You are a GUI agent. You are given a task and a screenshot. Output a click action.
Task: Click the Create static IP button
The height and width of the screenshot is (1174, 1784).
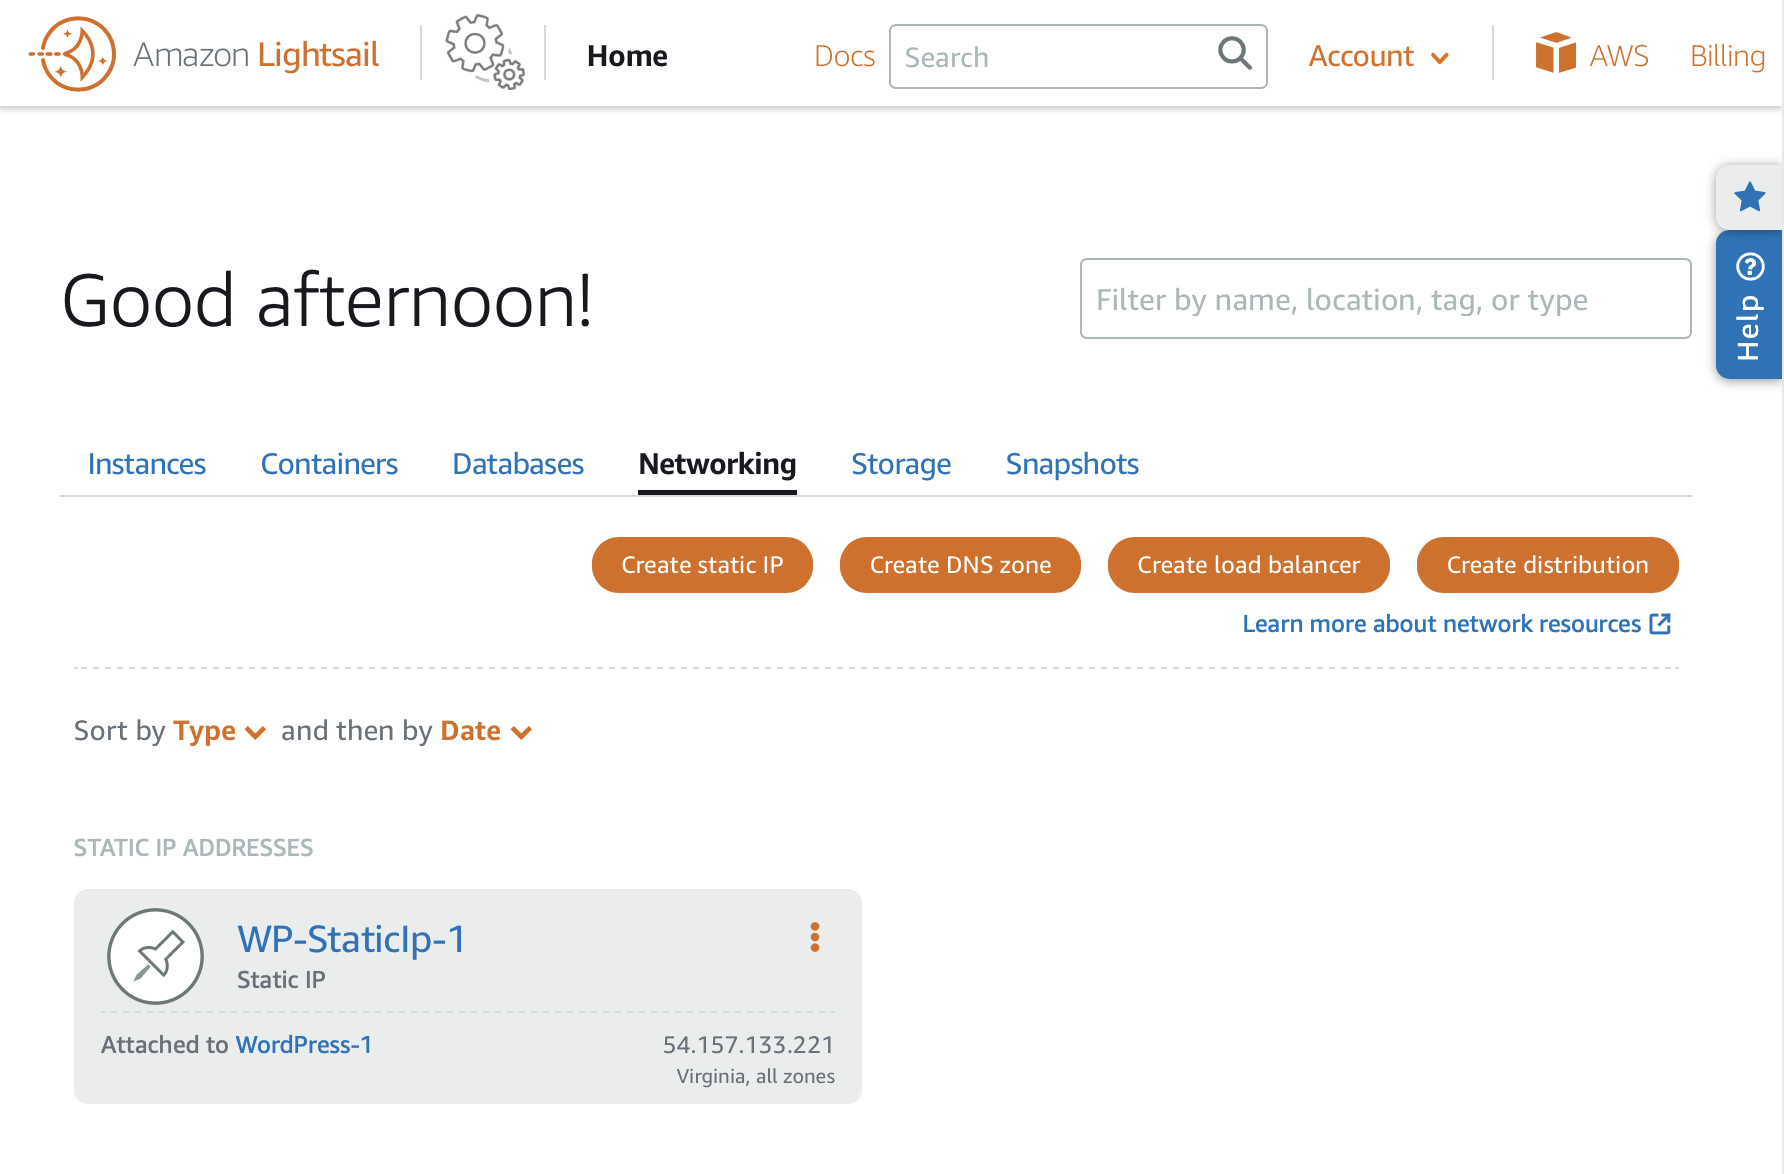[702, 565]
